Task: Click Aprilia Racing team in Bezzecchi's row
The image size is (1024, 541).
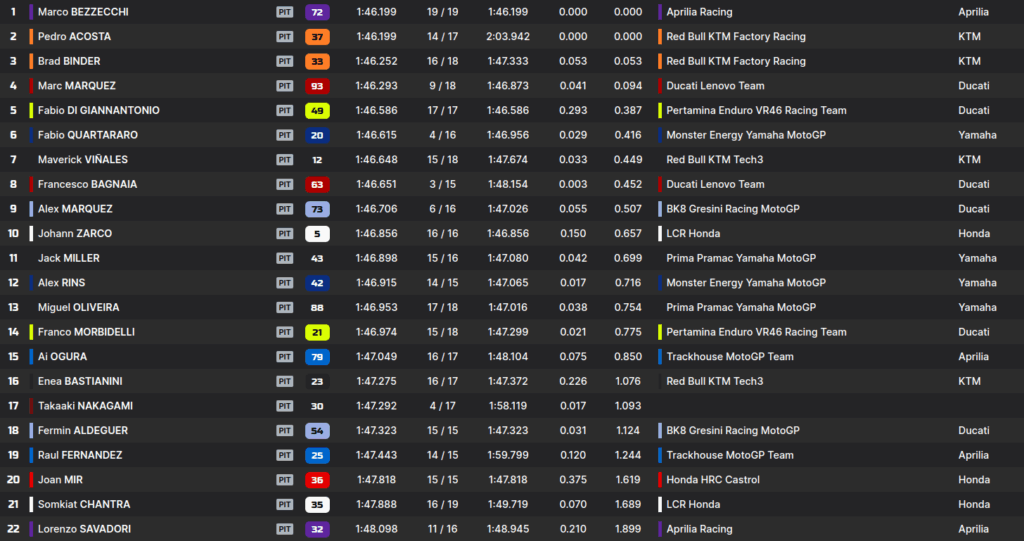Action: tap(699, 12)
